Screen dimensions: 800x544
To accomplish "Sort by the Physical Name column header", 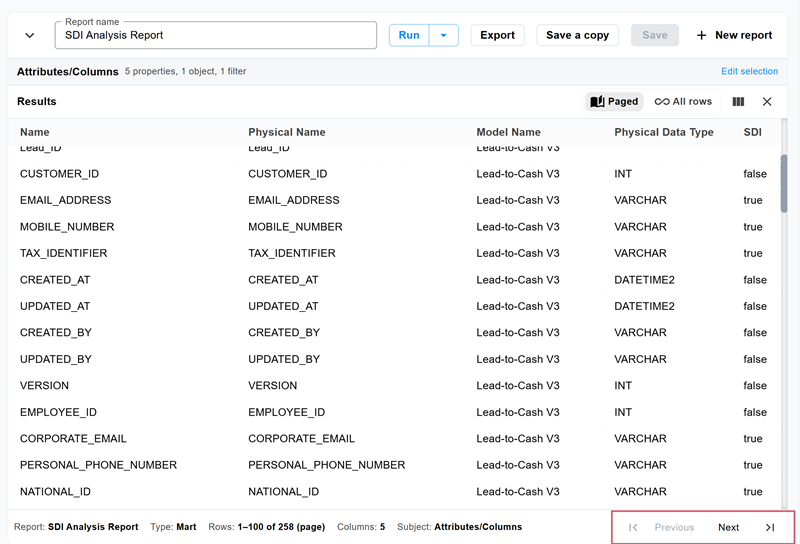I will (287, 132).
